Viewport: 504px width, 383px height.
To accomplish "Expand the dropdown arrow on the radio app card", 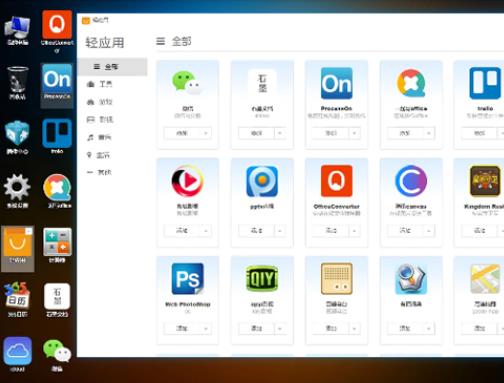I will (x=354, y=328).
